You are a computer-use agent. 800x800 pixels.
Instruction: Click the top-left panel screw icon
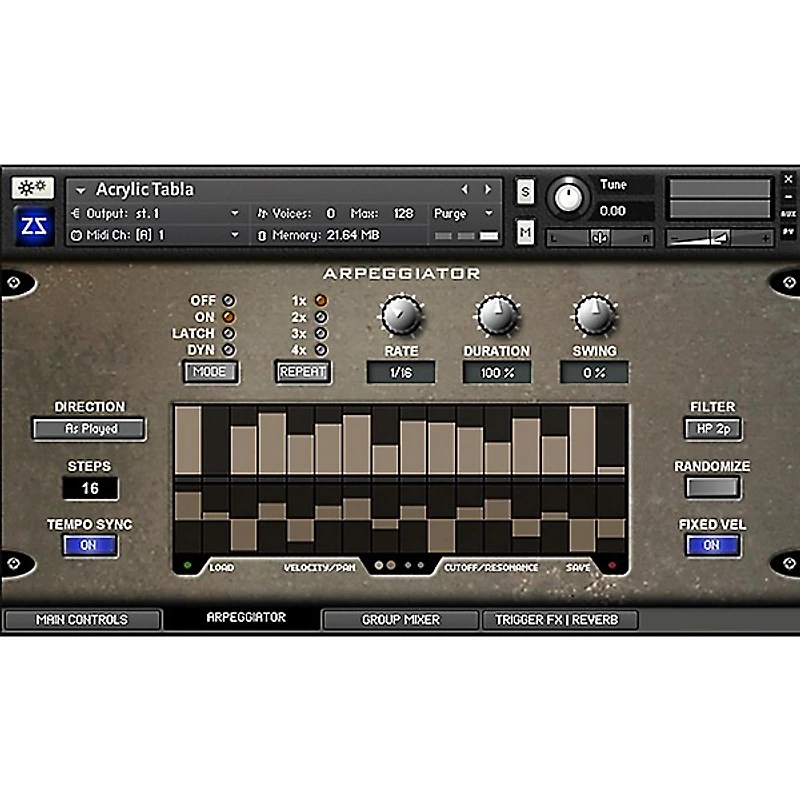[x=14, y=282]
